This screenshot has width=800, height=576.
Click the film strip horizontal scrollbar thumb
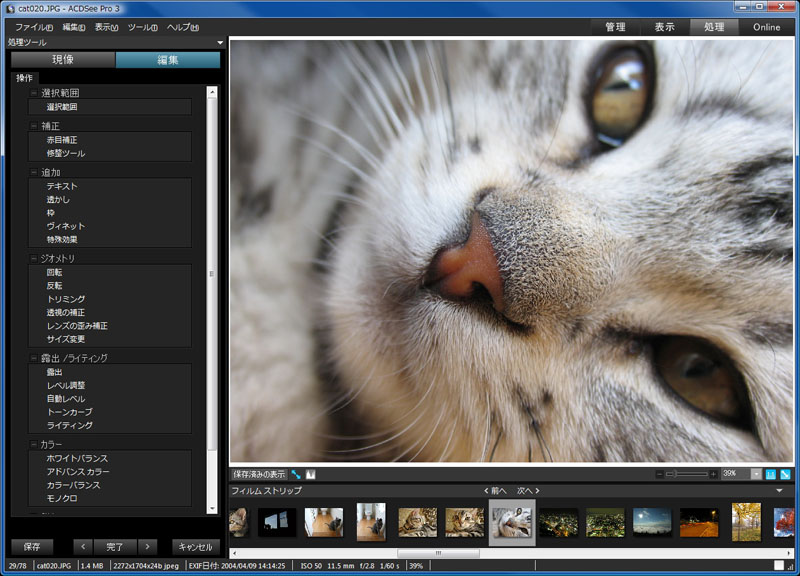(438, 553)
